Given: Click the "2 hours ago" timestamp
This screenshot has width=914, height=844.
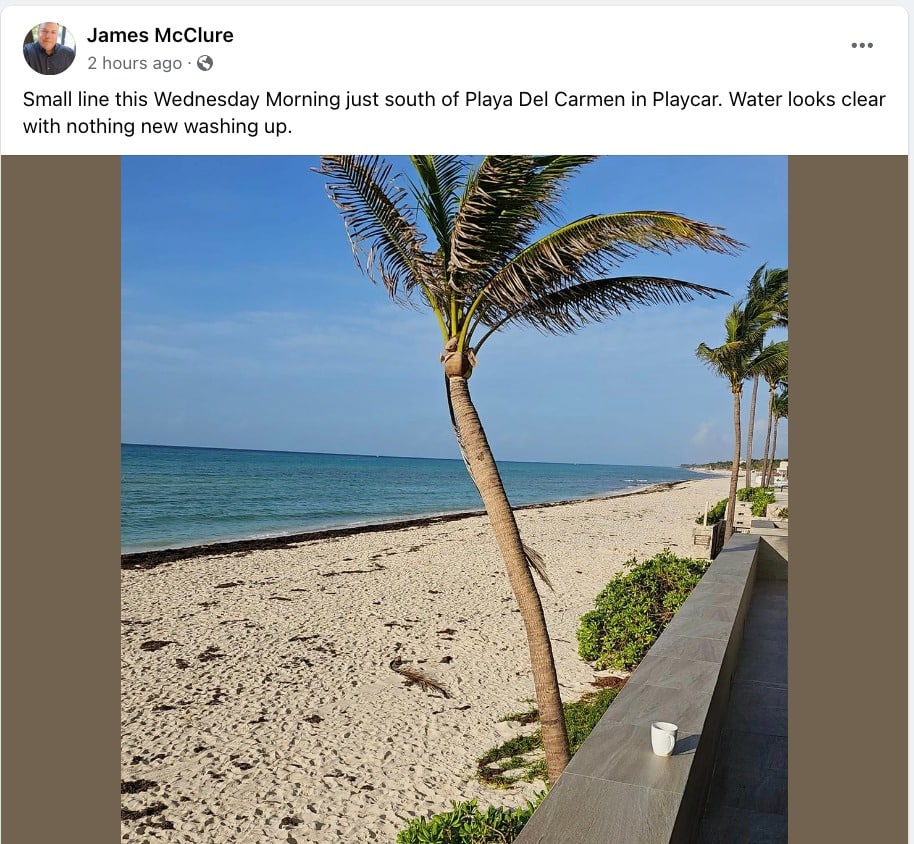Looking at the screenshot, I should [x=134, y=63].
